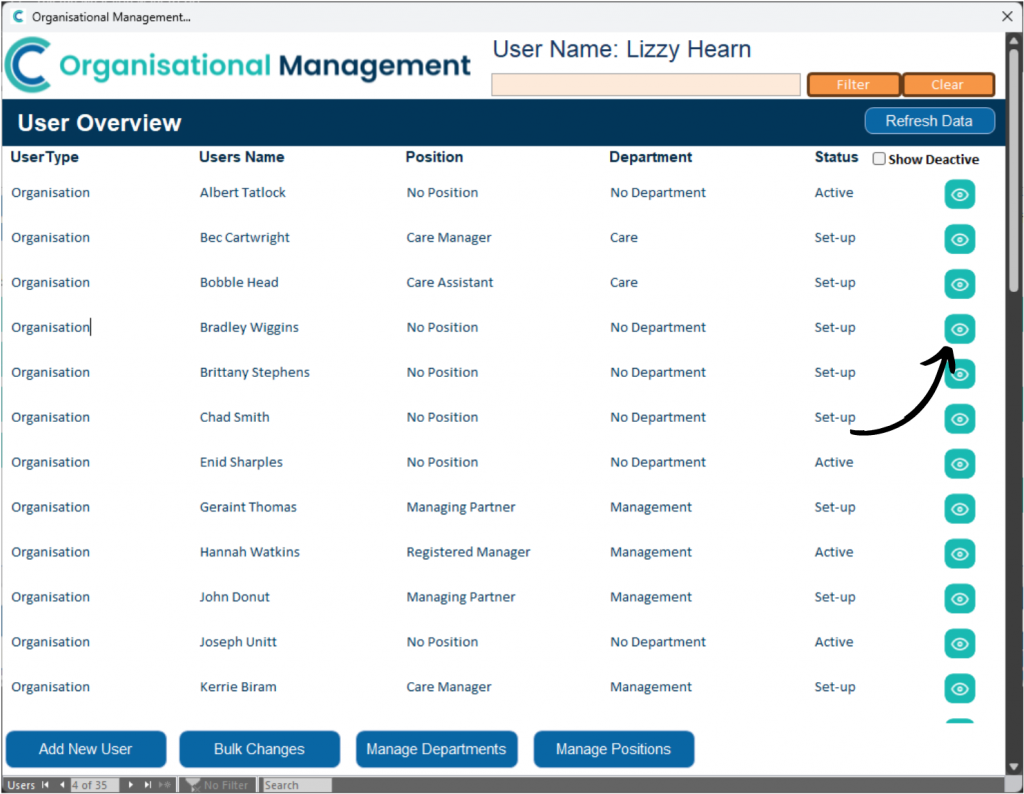1024x794 pixels.
Task: Jump to last record in navigation bar
Action: (148, 785)
